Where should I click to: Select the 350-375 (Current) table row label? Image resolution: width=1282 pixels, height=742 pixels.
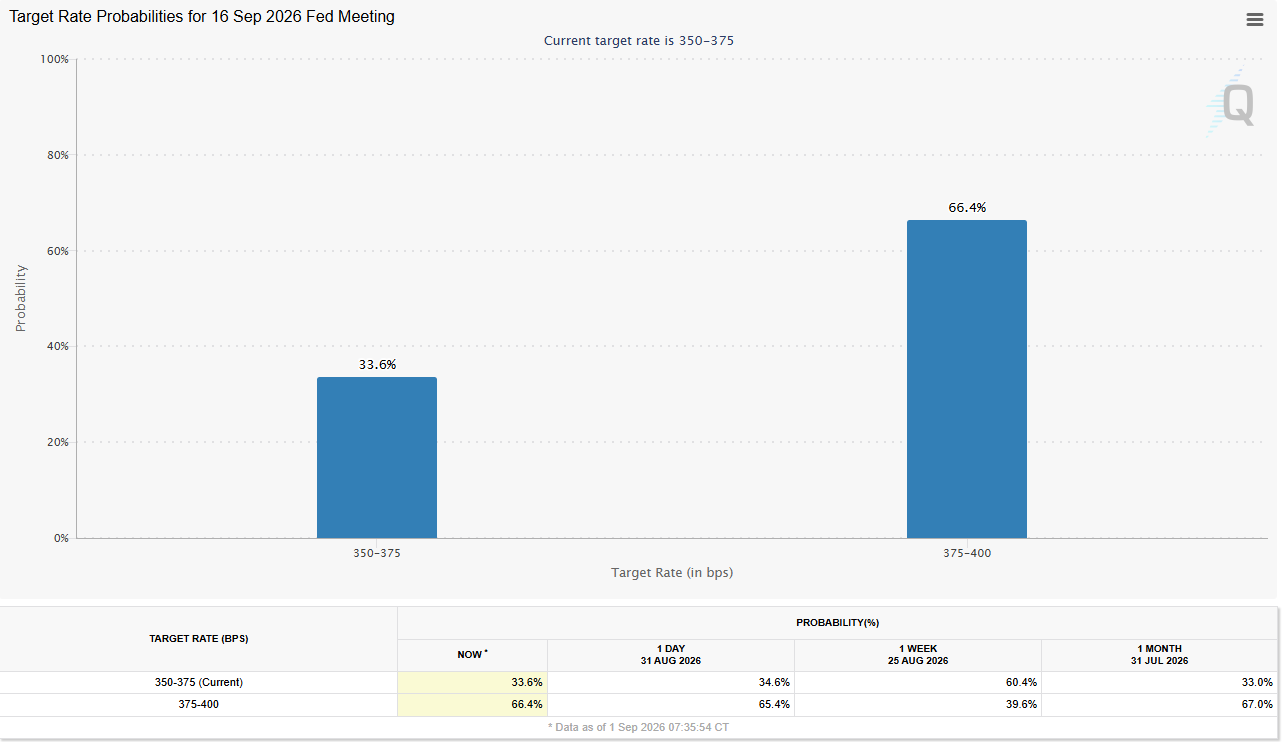pos(199,682)
